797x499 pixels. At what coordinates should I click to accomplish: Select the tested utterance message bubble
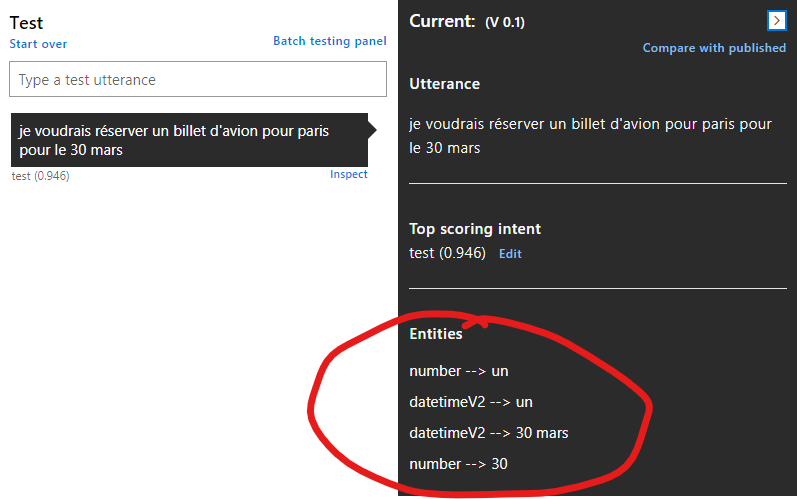point(188,140)
